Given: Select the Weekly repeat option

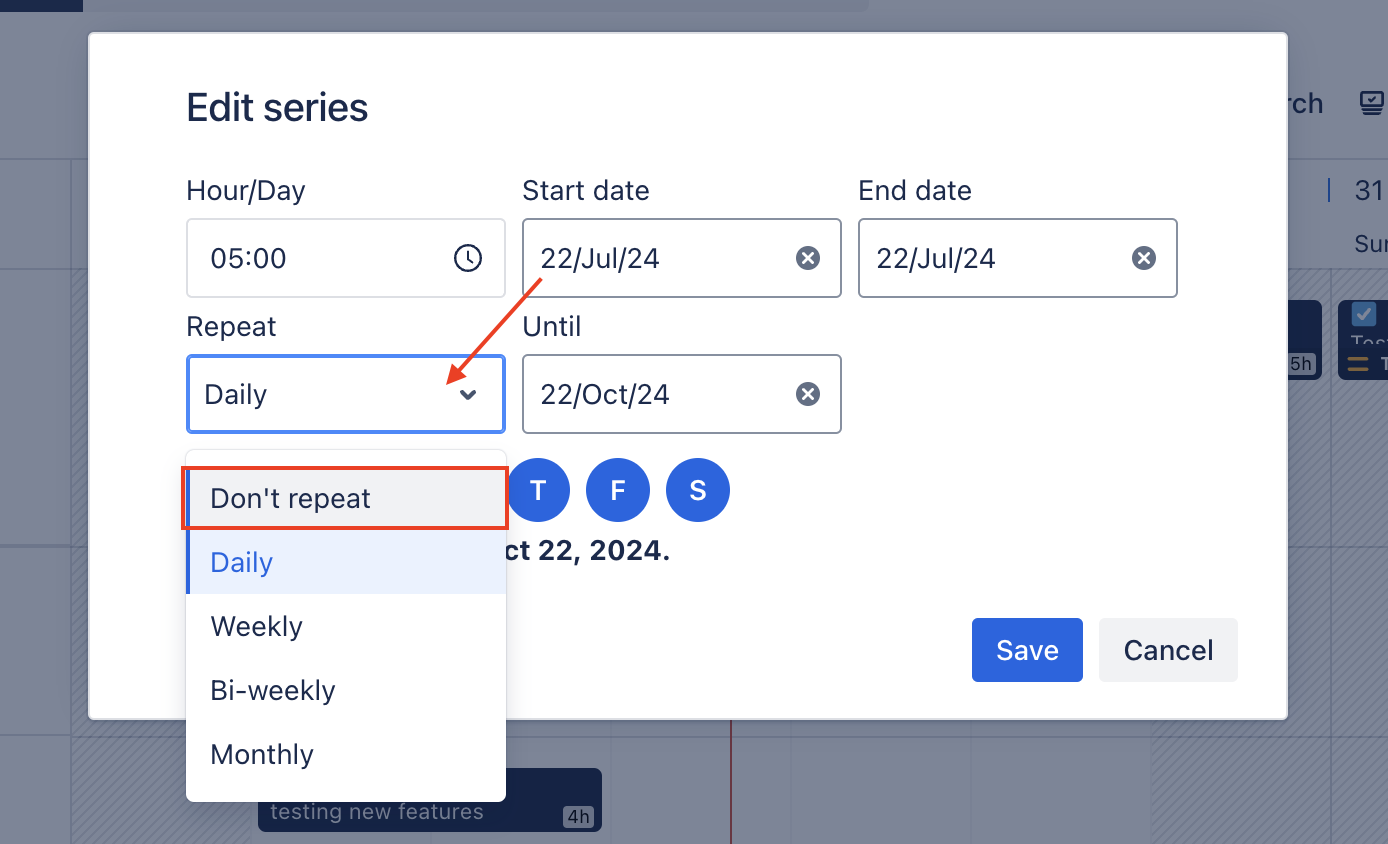Looking at the screenshot, I should click(346, 626).
